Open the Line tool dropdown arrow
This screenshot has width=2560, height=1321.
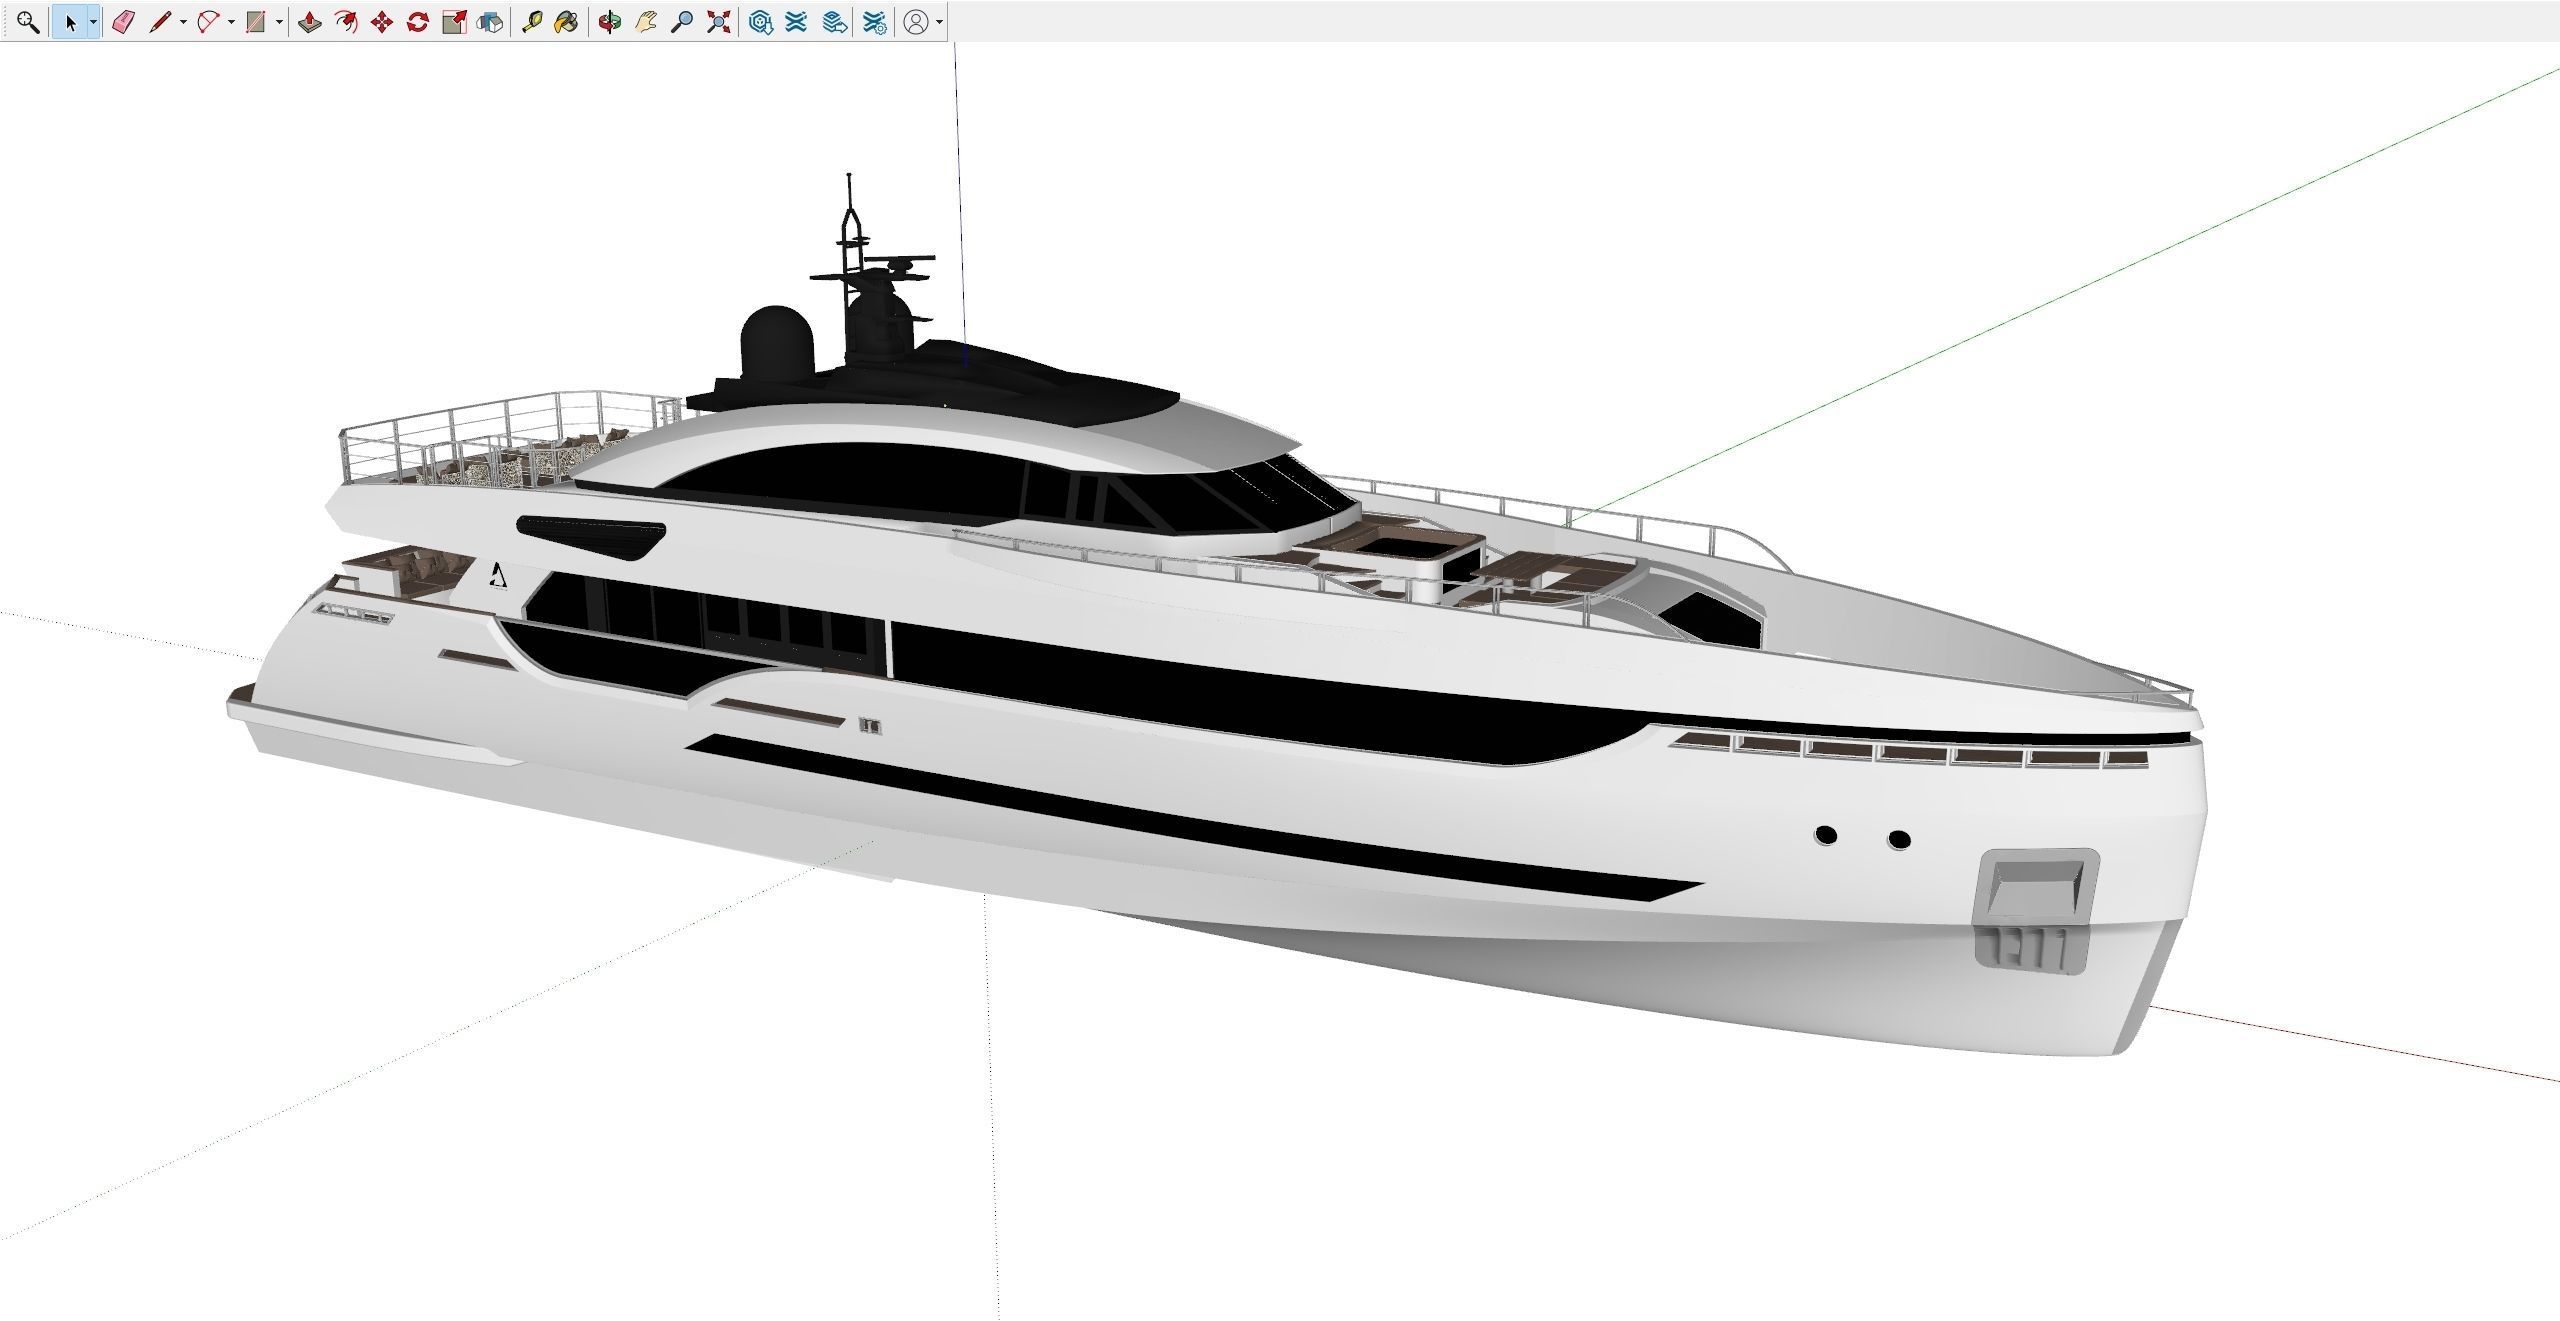pyautogui.click(x=183, y=22)
